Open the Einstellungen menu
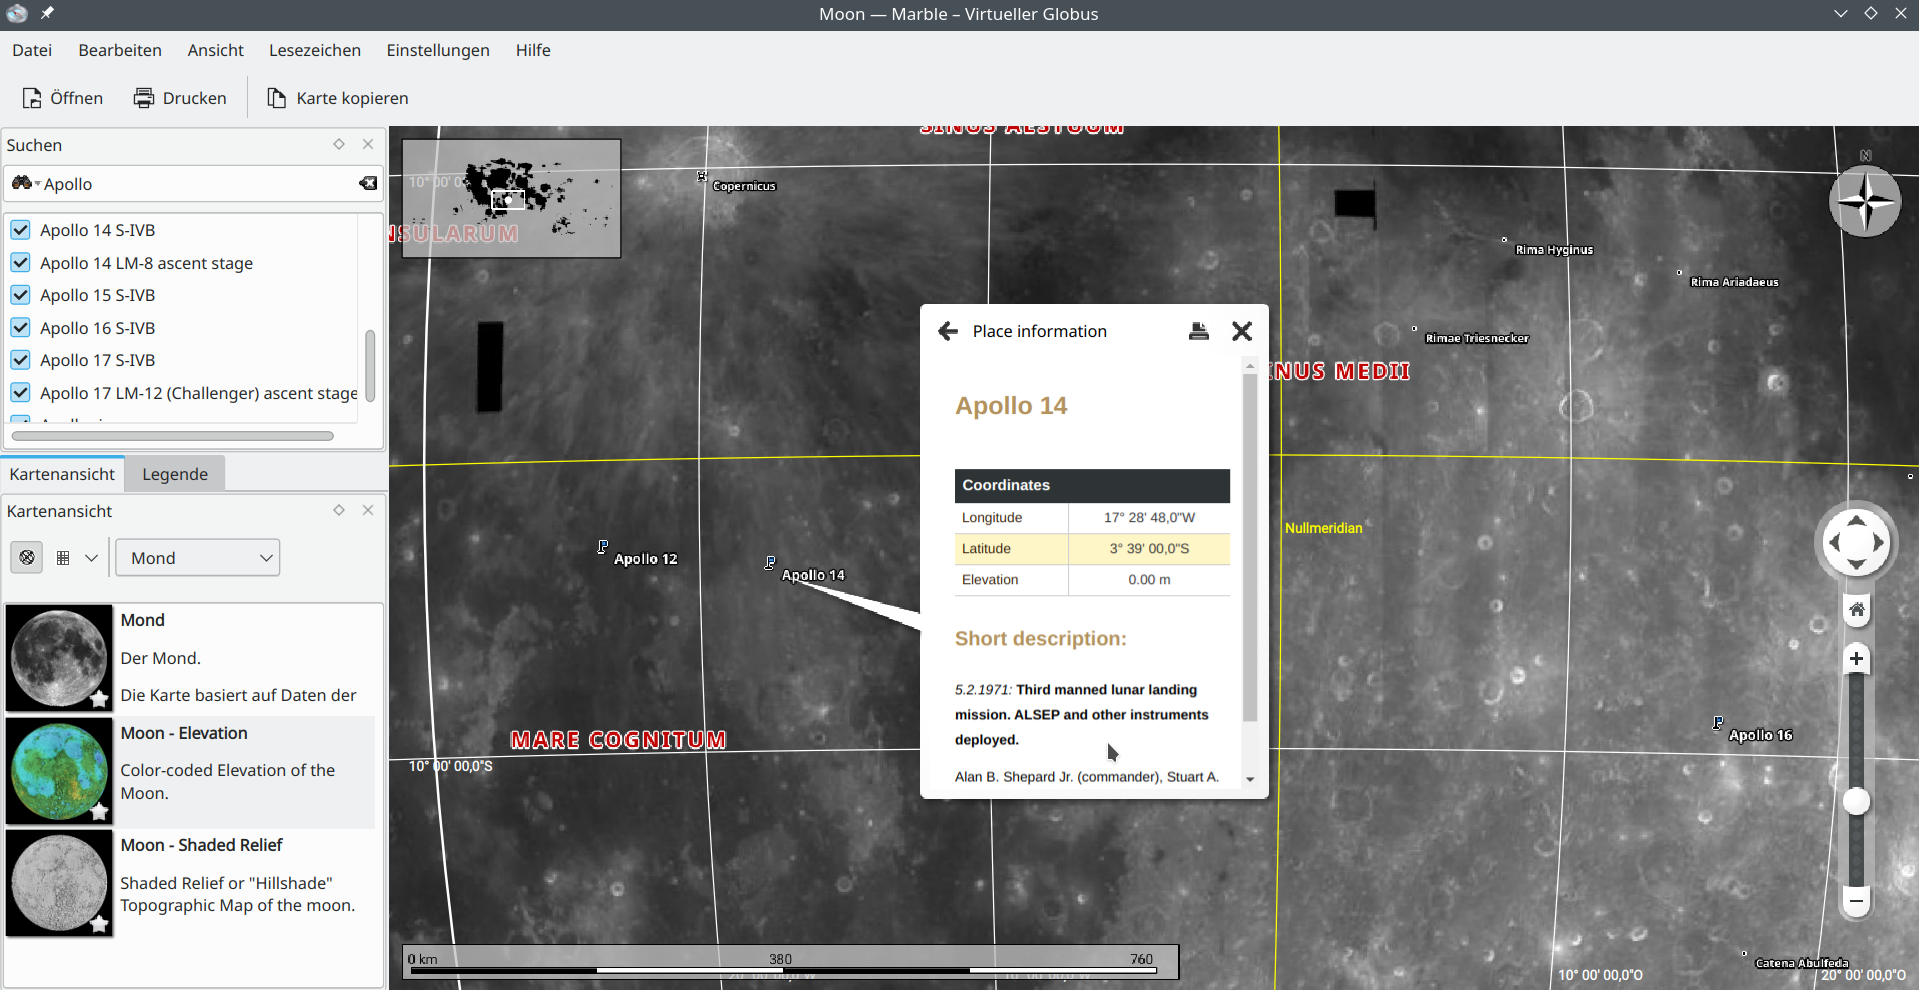Image resolution: width=1919 pixels, height=990 pixels. (x=438, y=50)
